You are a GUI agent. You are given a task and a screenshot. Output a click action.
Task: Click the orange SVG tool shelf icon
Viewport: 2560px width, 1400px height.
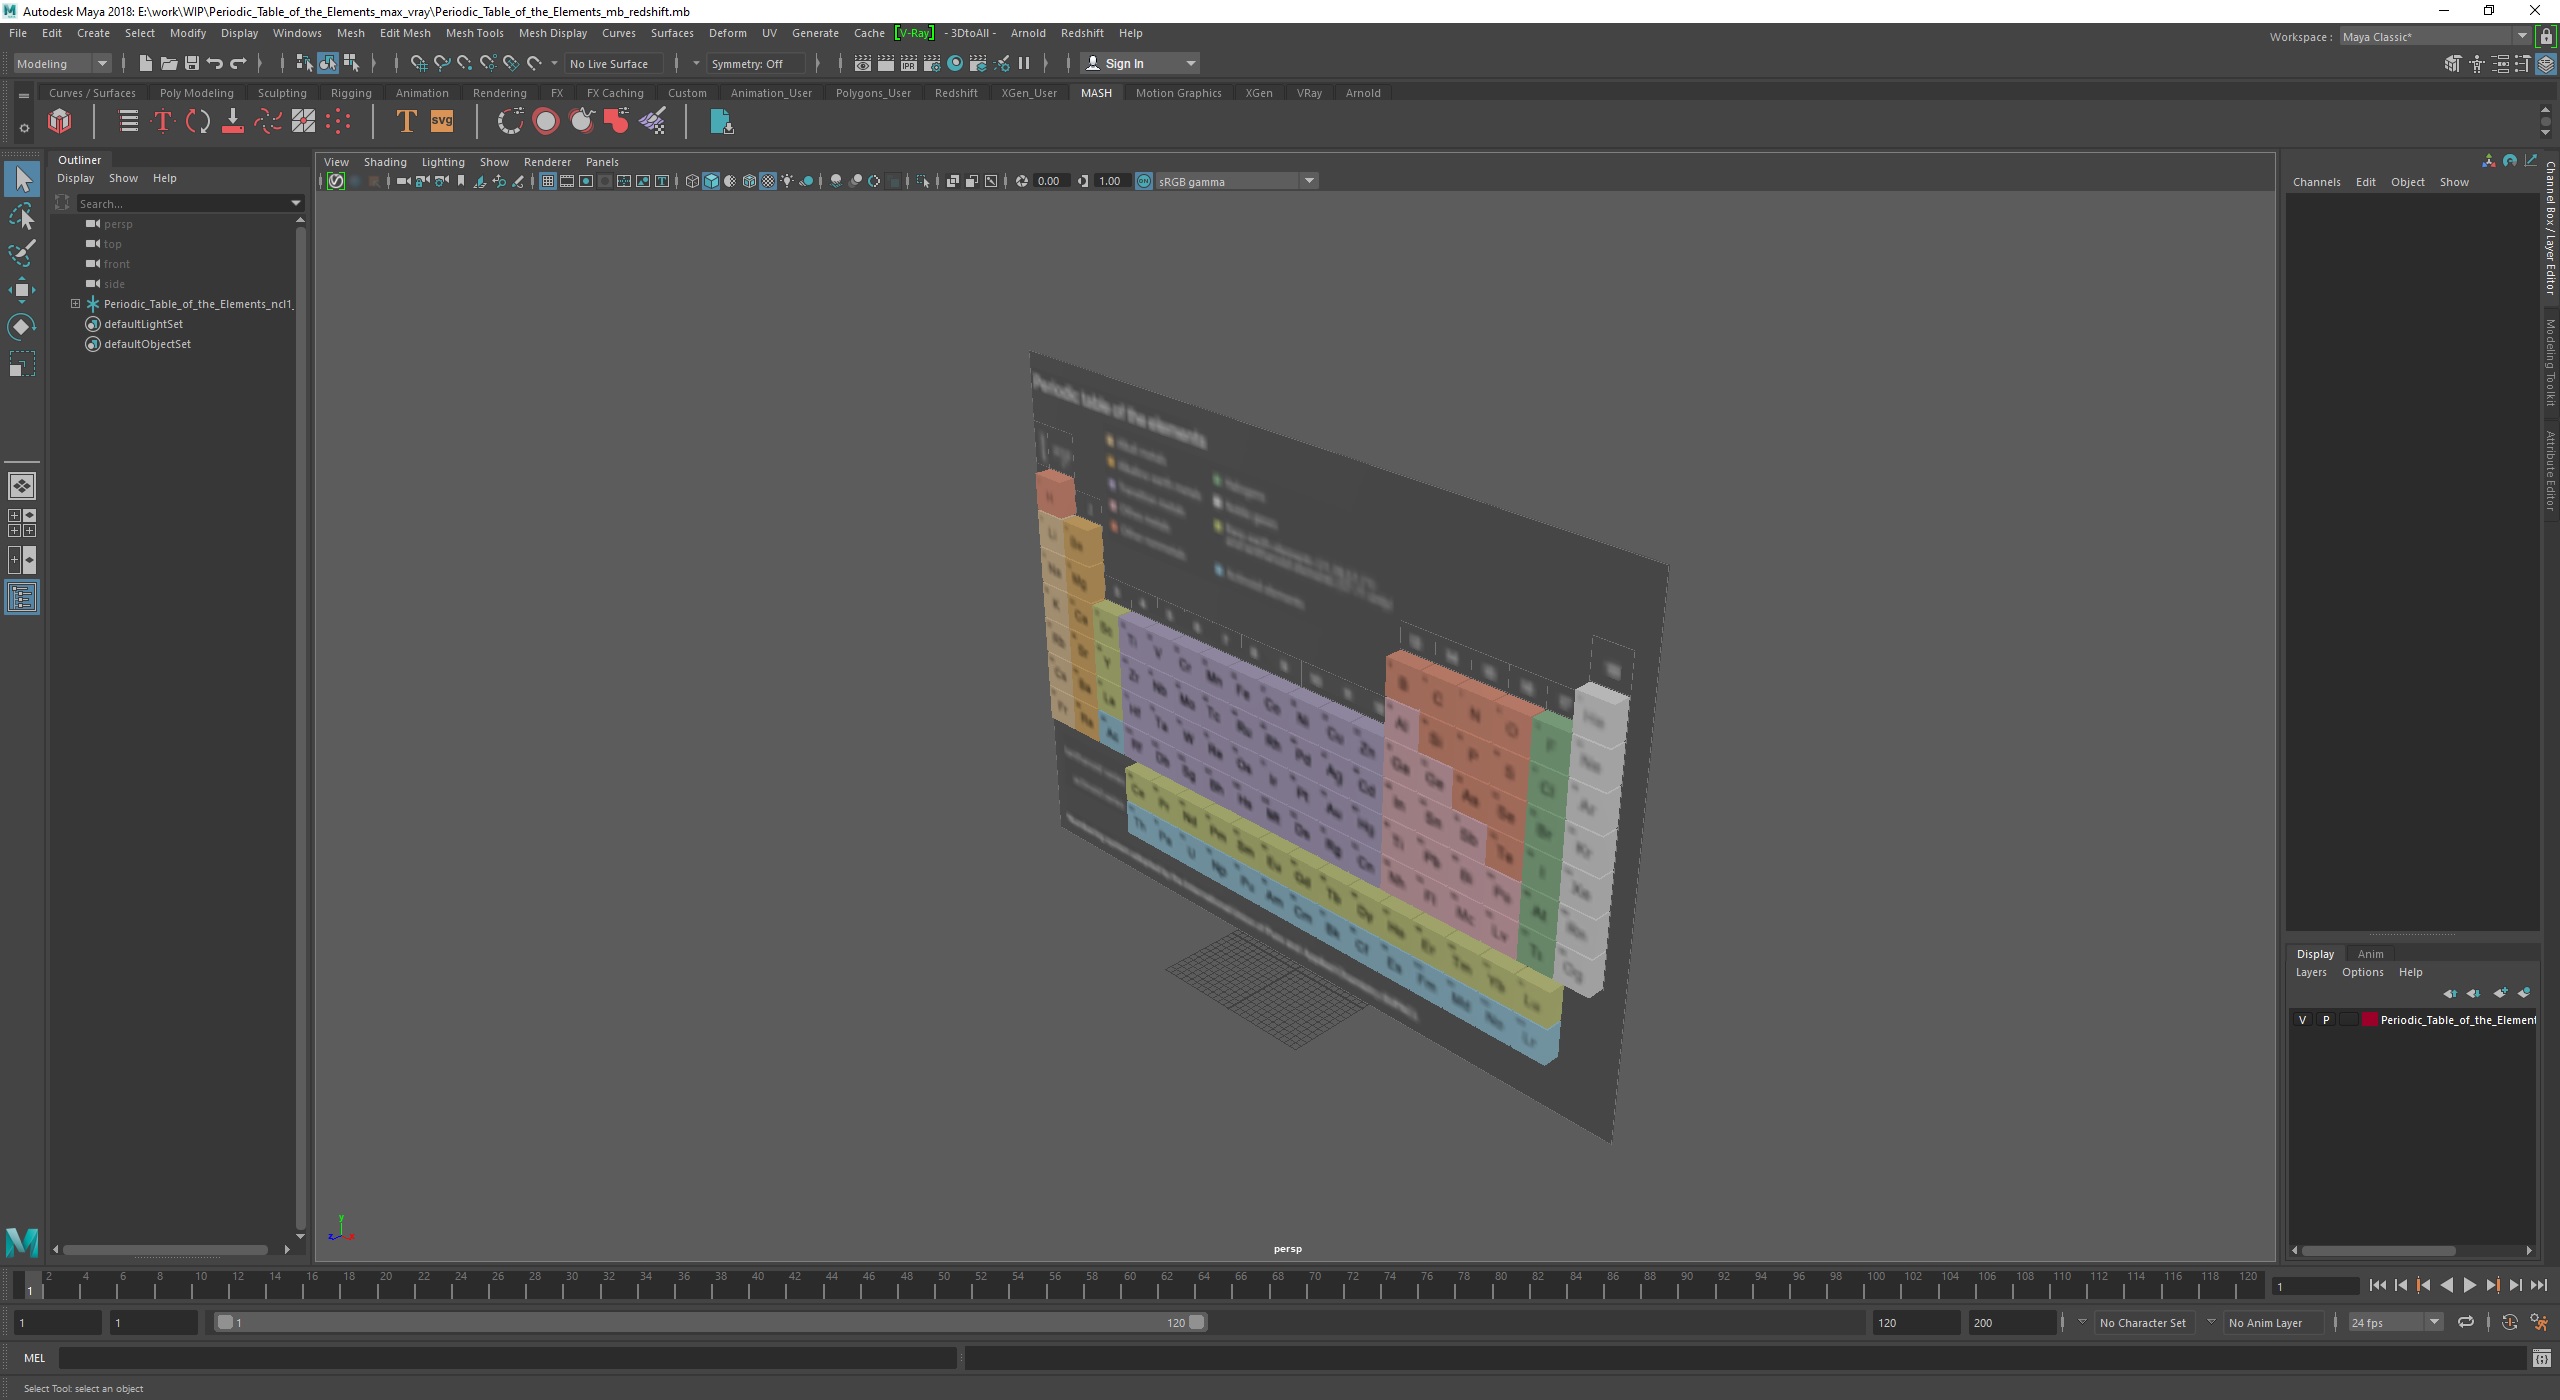441,122
